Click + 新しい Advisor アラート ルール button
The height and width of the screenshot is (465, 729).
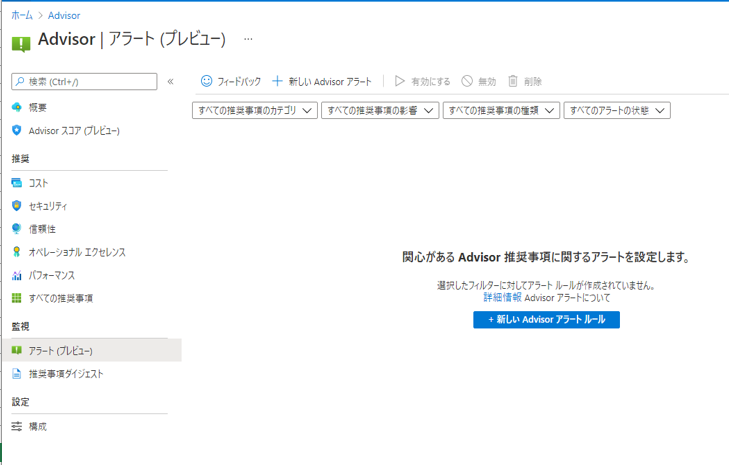pyautogui.click(x=546, y=319)
